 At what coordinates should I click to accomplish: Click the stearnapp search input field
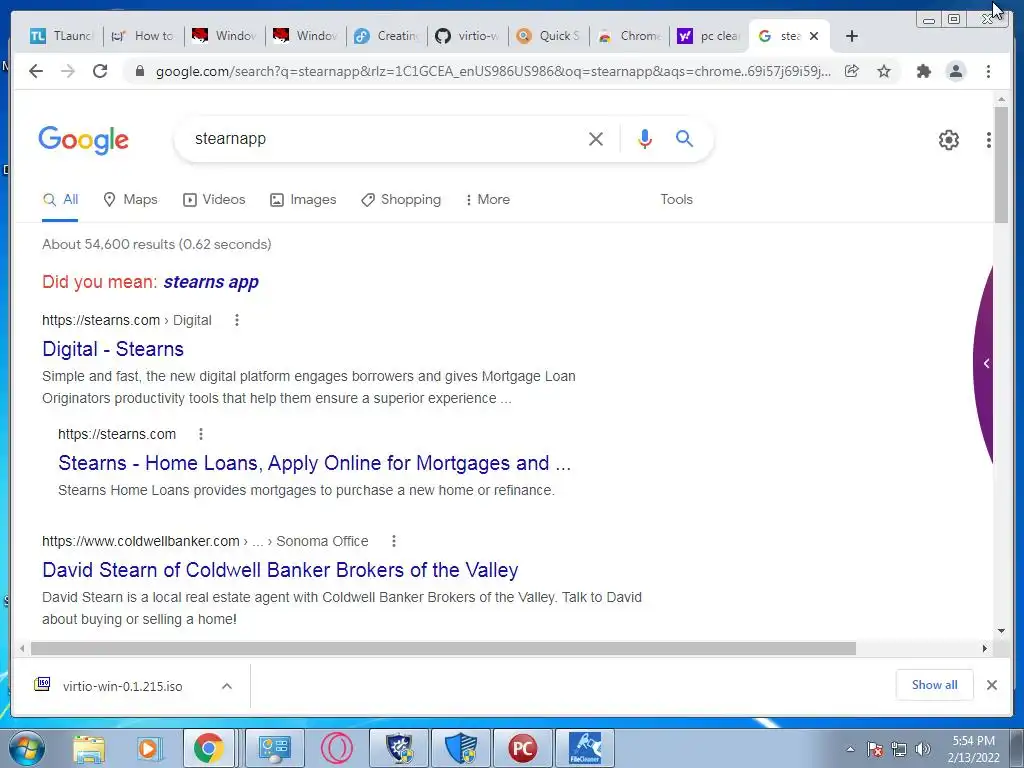pos(385,138)
